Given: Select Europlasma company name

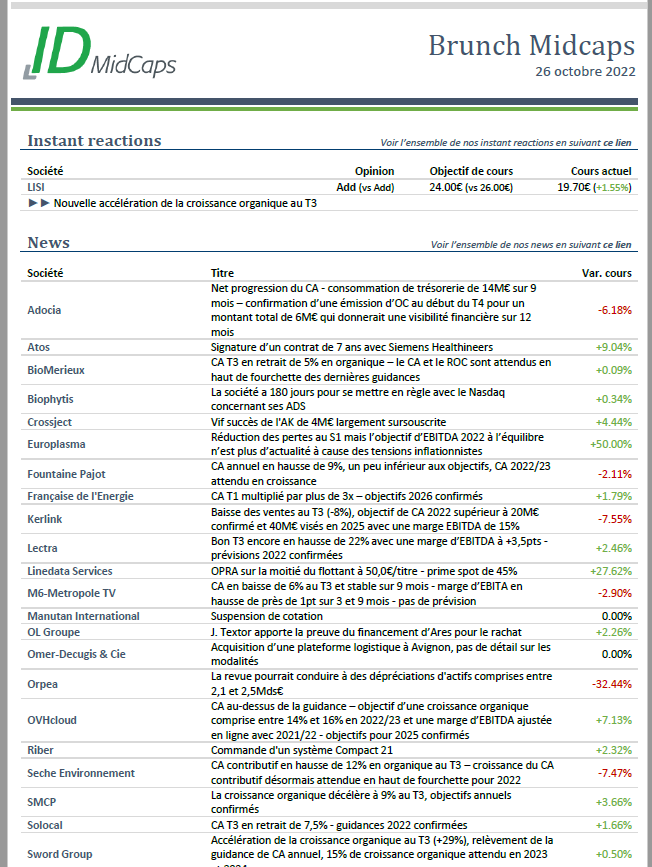Looking at the screenshot, I should (56, 445).
